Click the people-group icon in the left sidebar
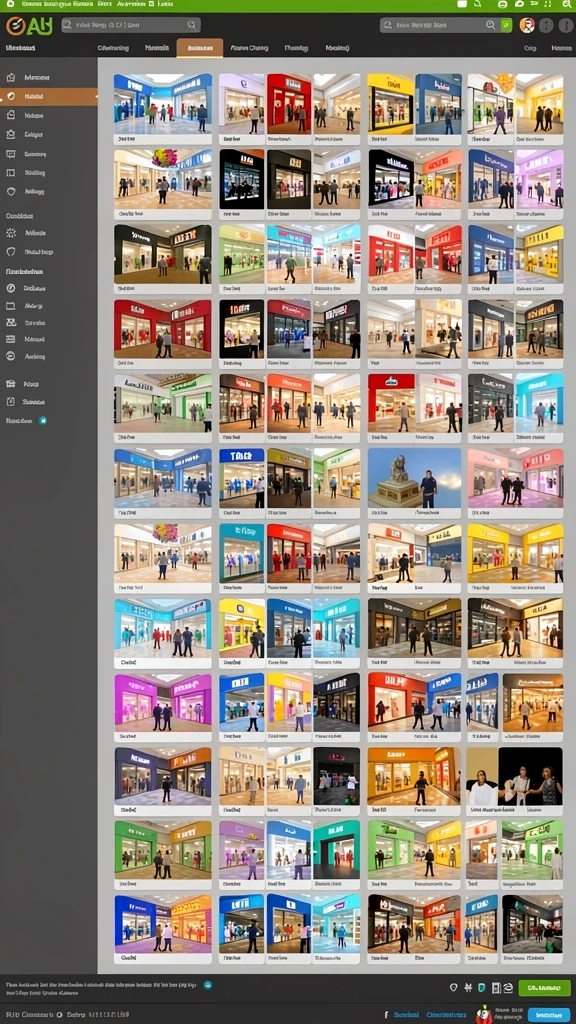 (10, 323)
